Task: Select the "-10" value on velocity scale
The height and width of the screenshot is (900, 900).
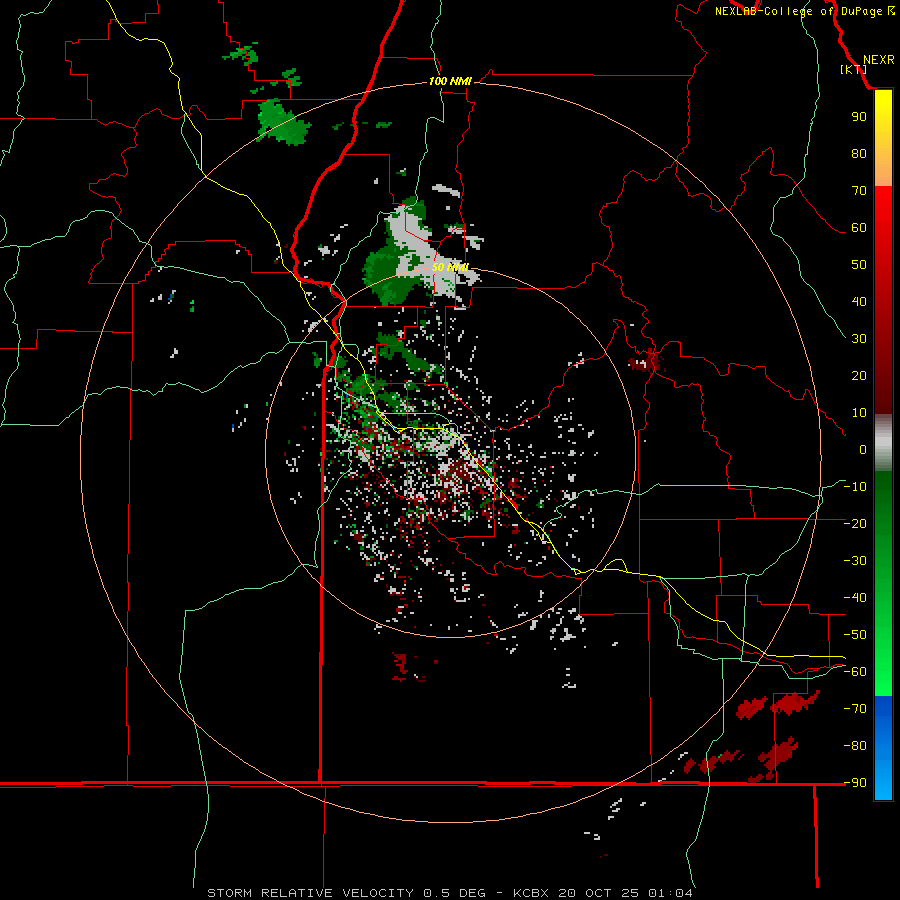Action: pyautogui.click(x=855, y=487)
